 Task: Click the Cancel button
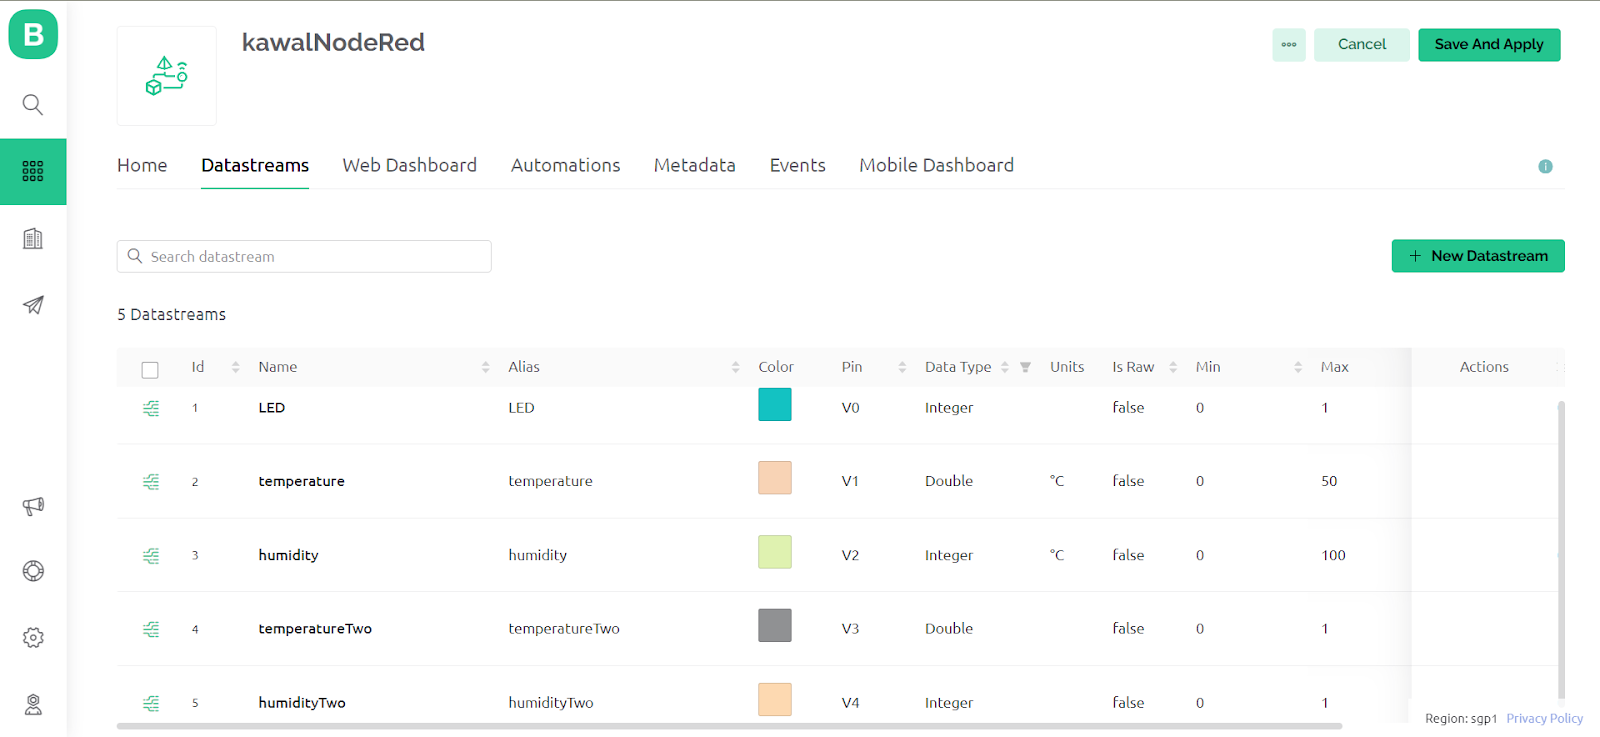tap(1362, 45)
